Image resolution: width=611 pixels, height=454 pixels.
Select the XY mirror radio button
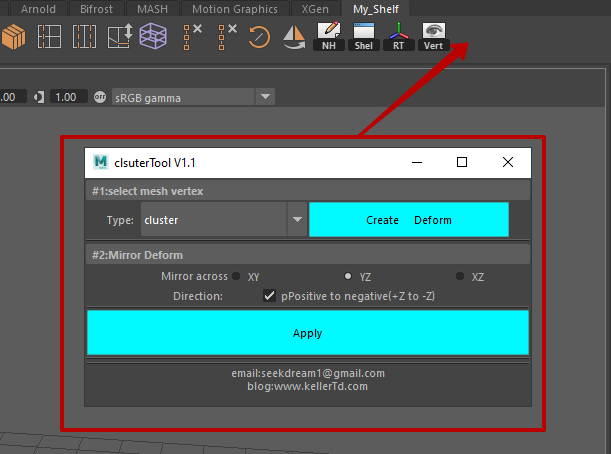(x=236, y=276)
